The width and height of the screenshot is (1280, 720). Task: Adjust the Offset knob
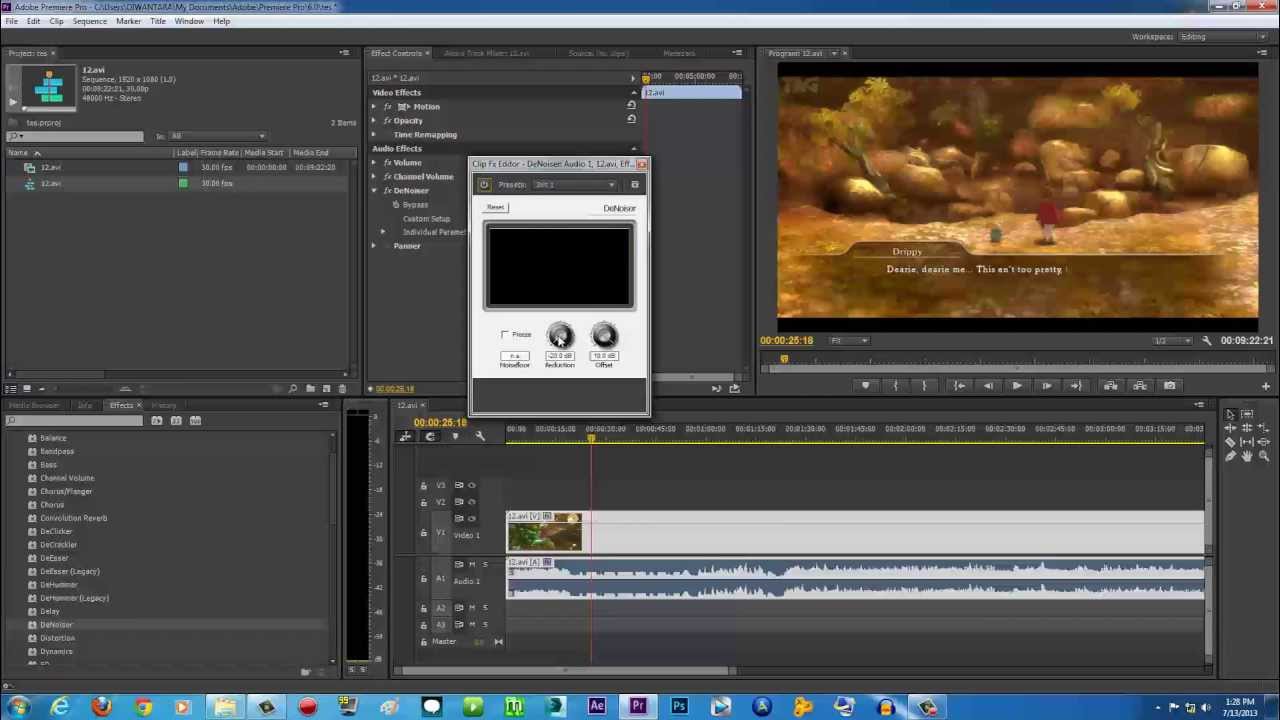coord(604,336)
